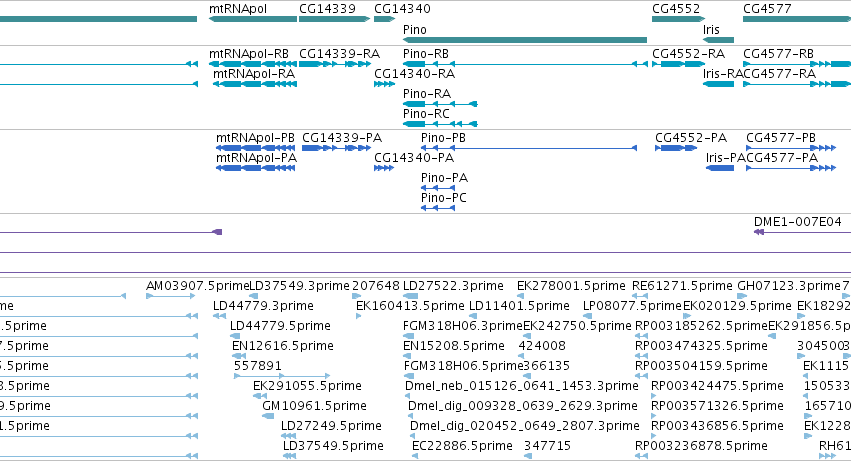
Task: Open EST LP08077.5prime
Action: (x=632, y=306)
